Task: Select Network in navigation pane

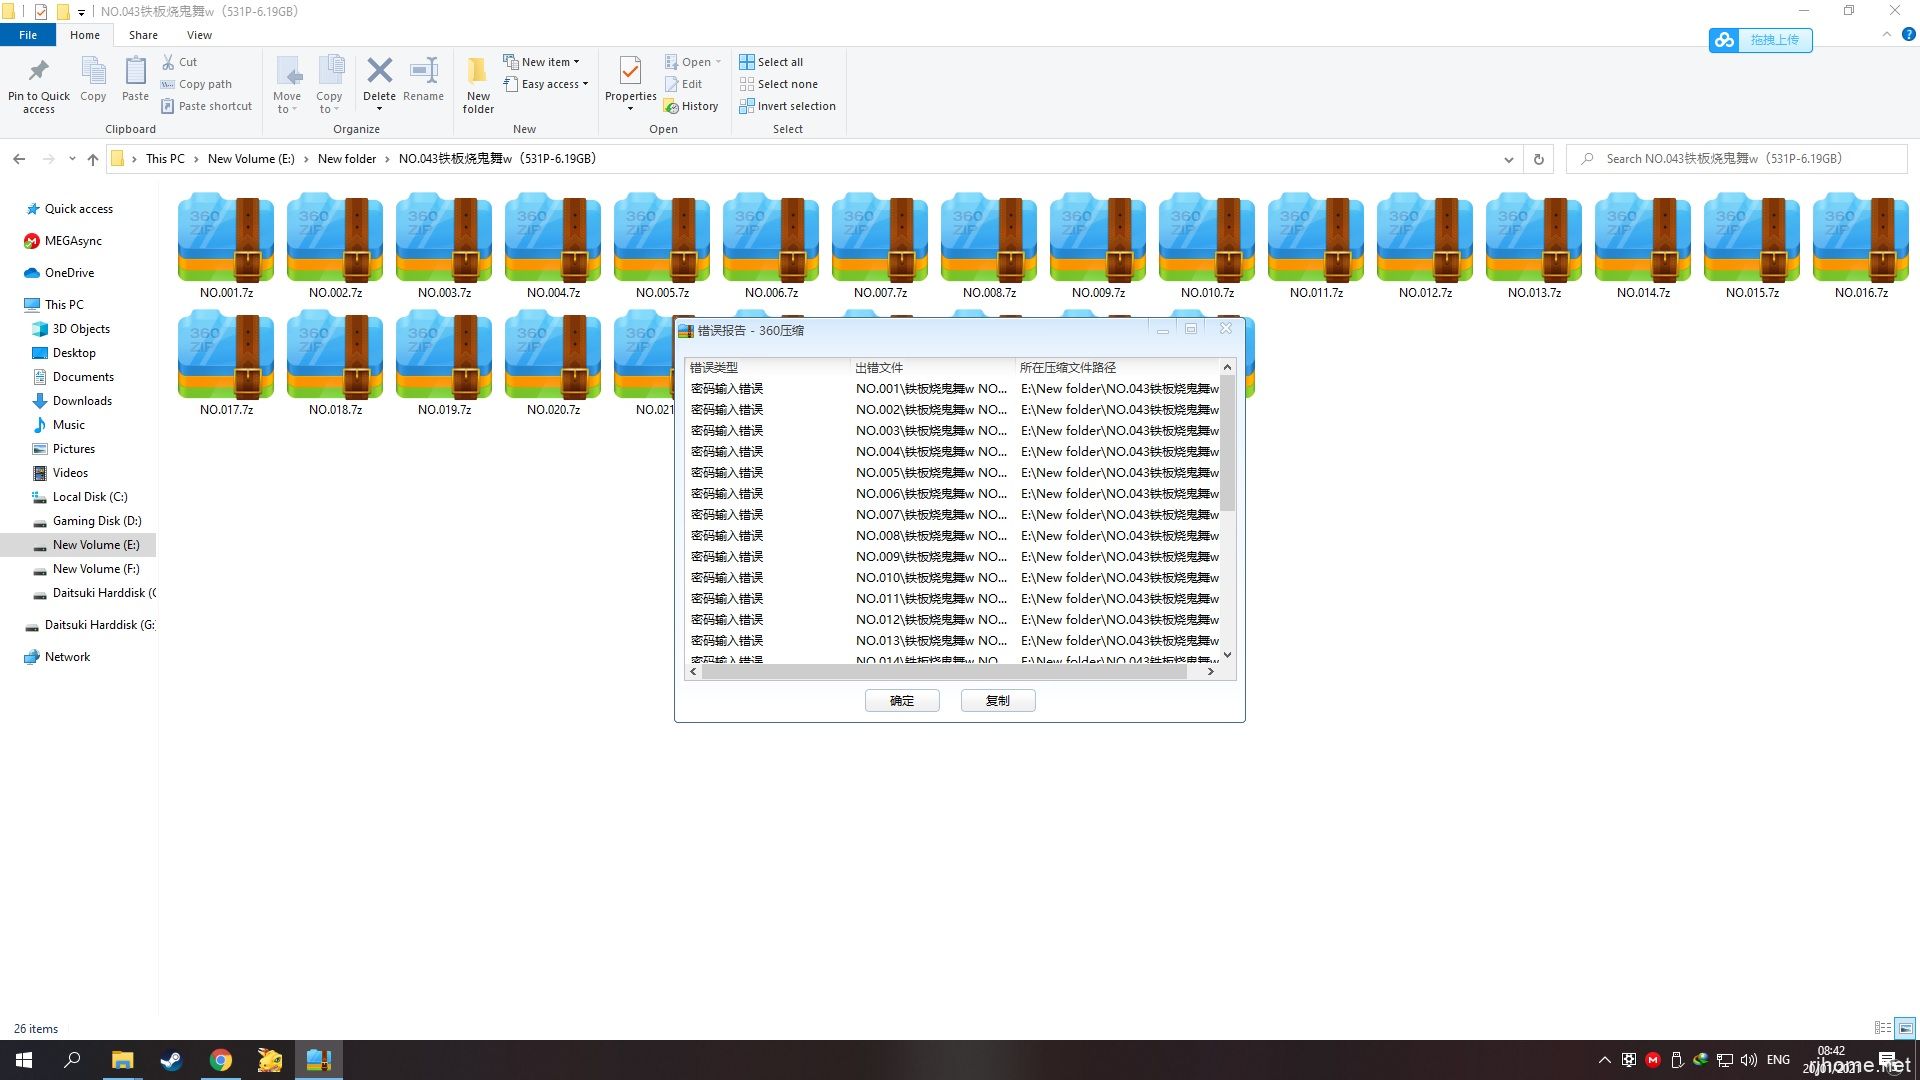Action: 67,657
